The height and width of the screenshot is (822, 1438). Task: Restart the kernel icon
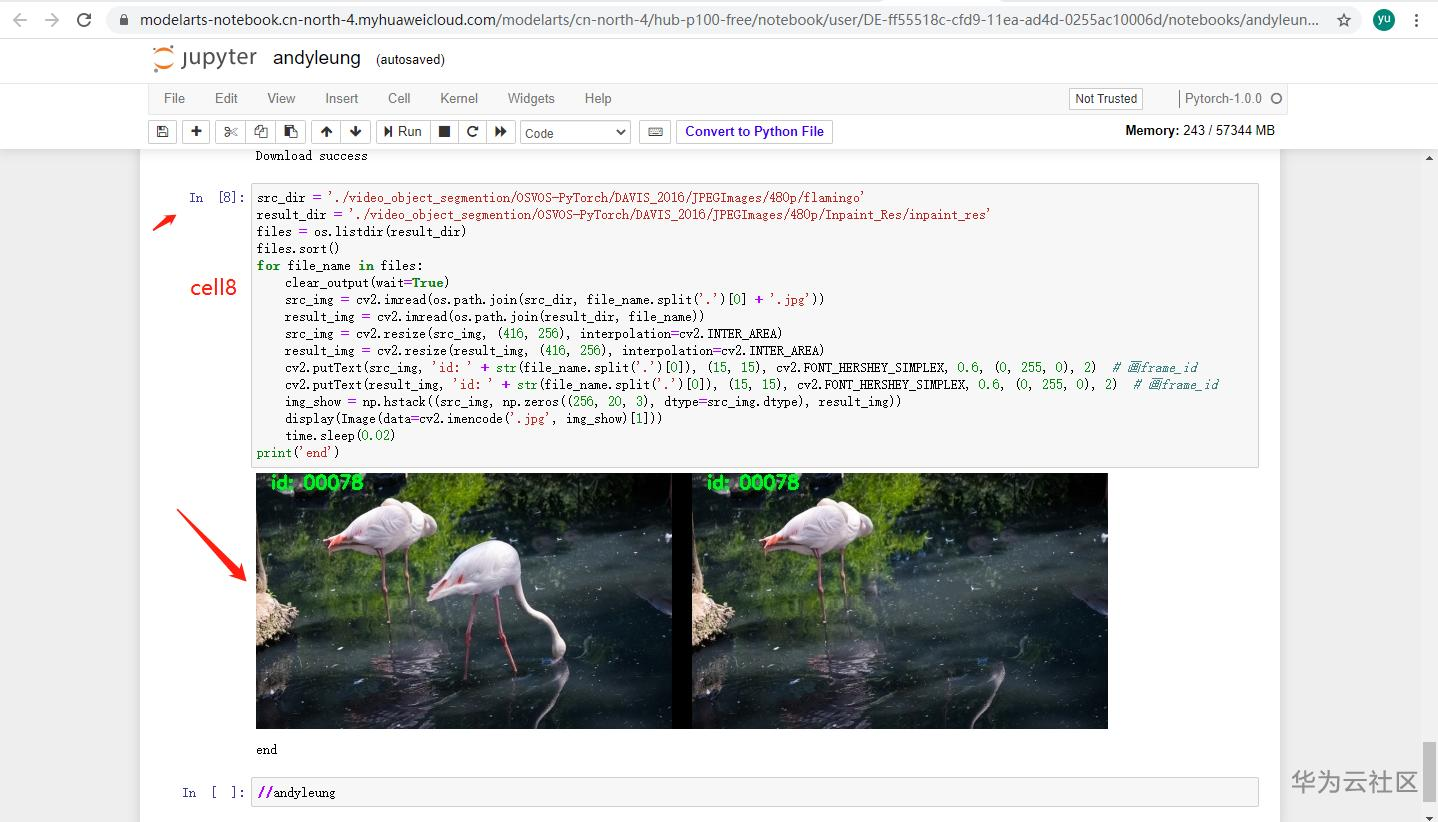473,132
